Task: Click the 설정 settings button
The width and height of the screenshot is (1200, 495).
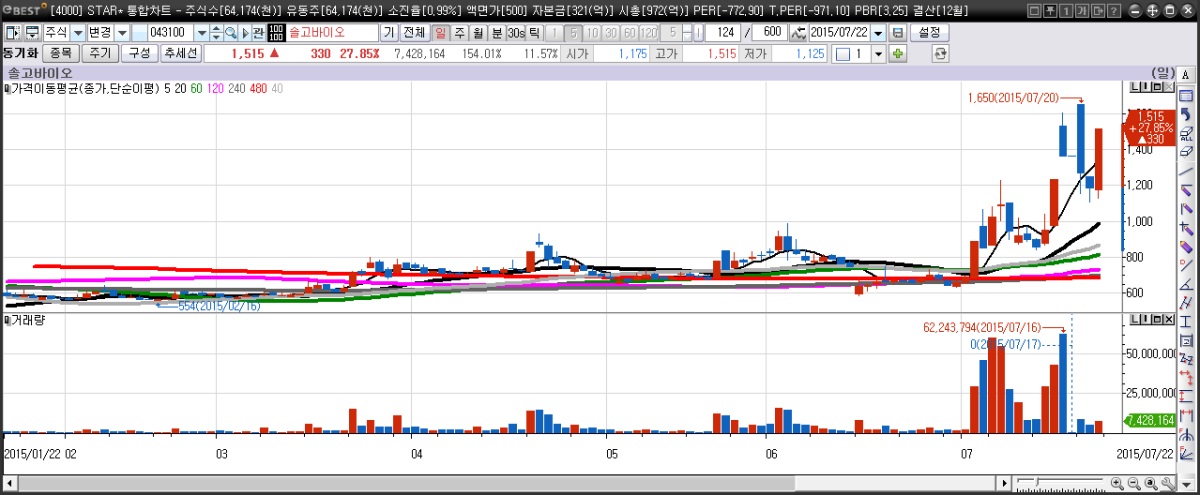Action: (930, 33)
